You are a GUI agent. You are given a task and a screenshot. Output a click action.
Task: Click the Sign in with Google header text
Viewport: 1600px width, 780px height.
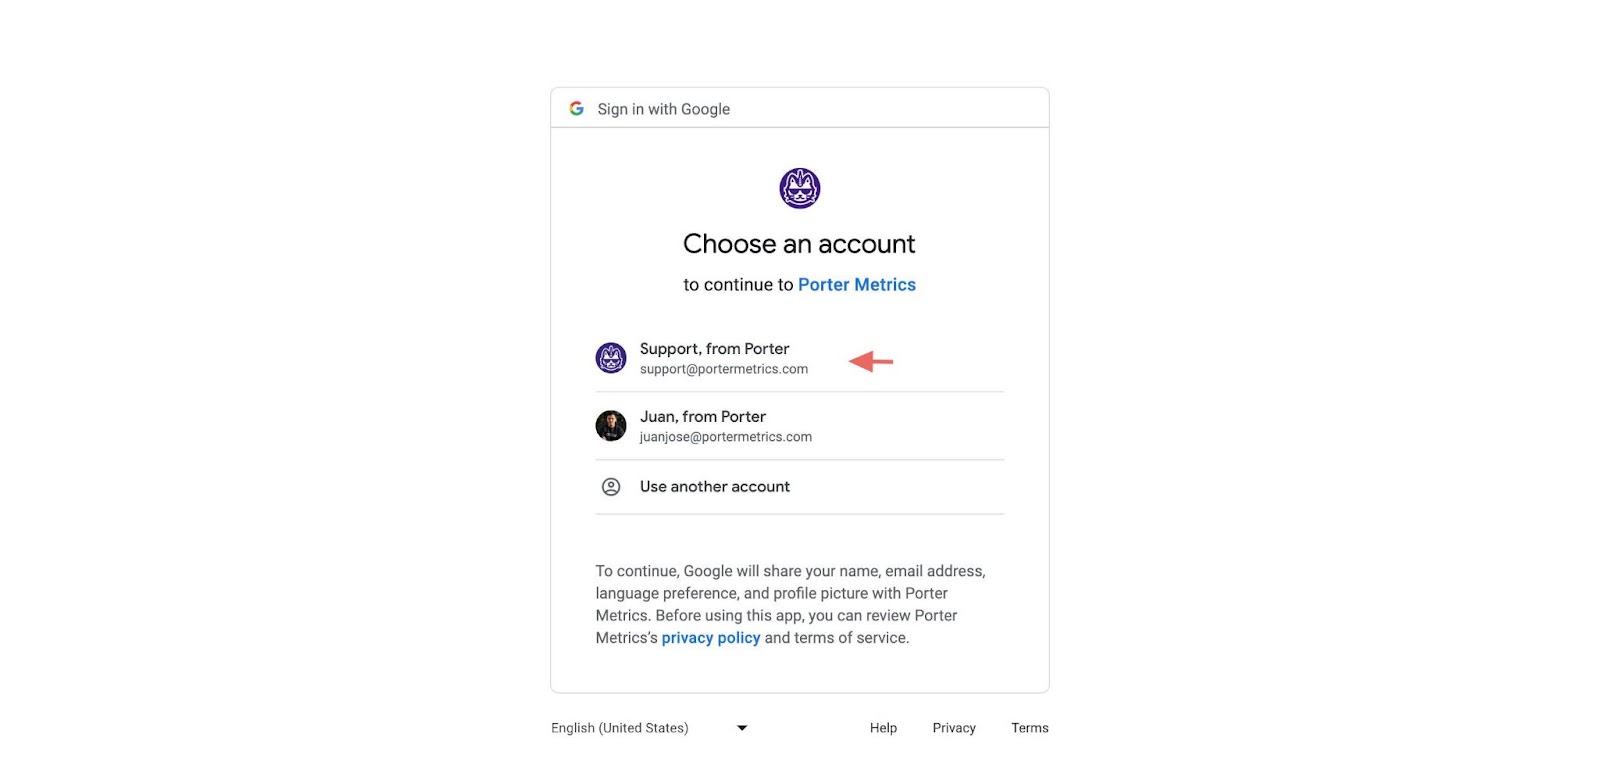664,109
